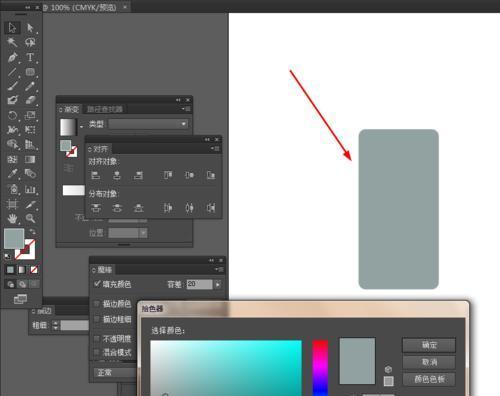Click the fill color swatch in toolbar
The width and height of the screenshot is (500, 396).
[x=14, y=238]
